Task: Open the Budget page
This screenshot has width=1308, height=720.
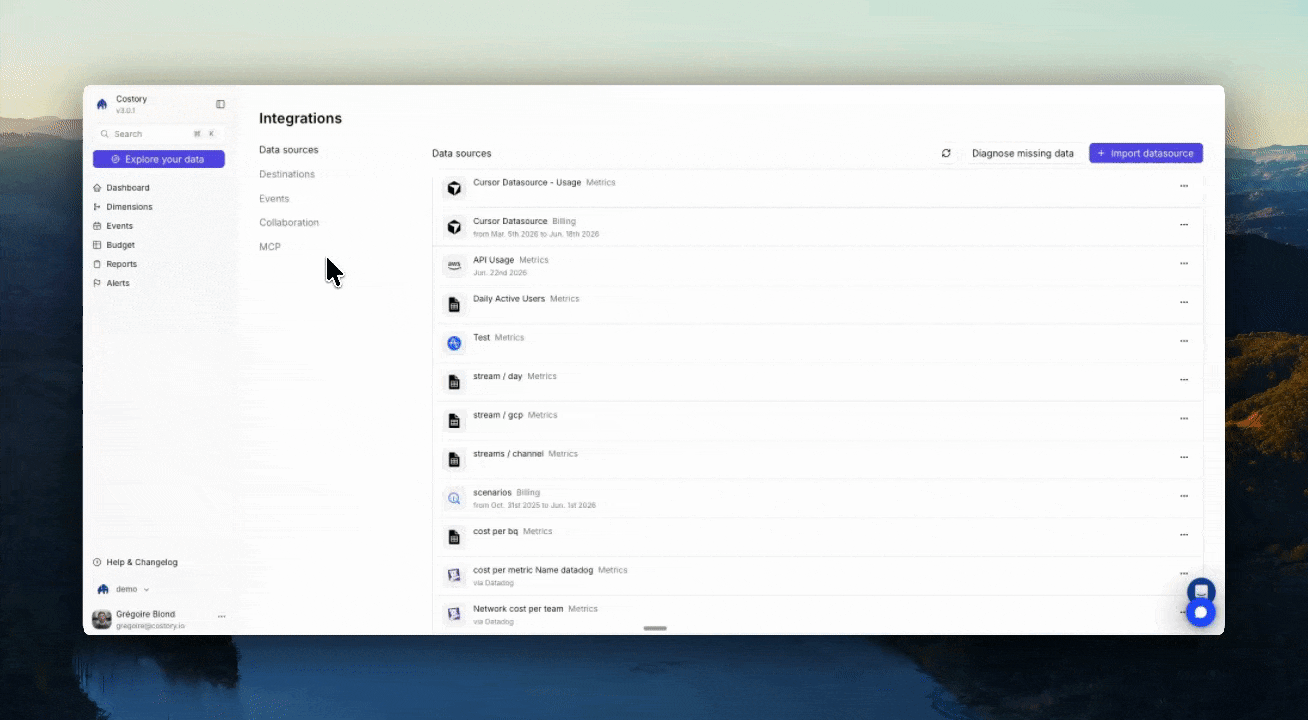Action: 120,245
